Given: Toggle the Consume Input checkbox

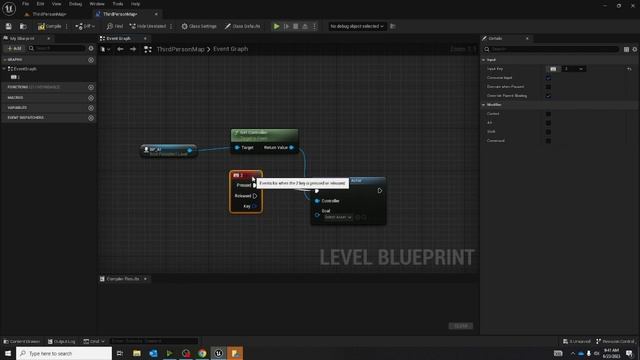Looking at the screenshot, I should 548,78.
